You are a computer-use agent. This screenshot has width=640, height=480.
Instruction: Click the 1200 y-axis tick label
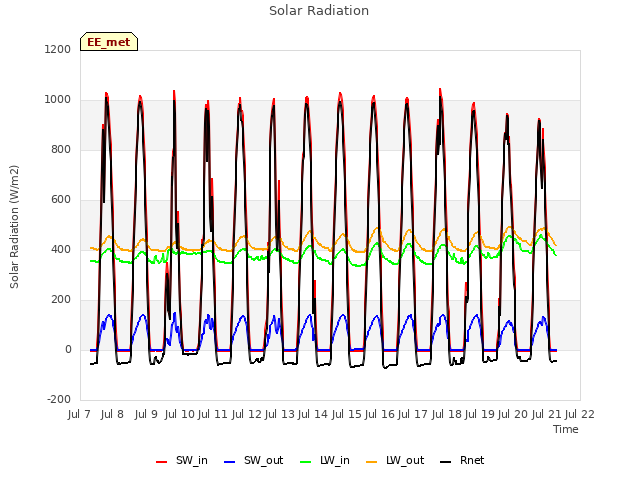[x=58, y=49]
